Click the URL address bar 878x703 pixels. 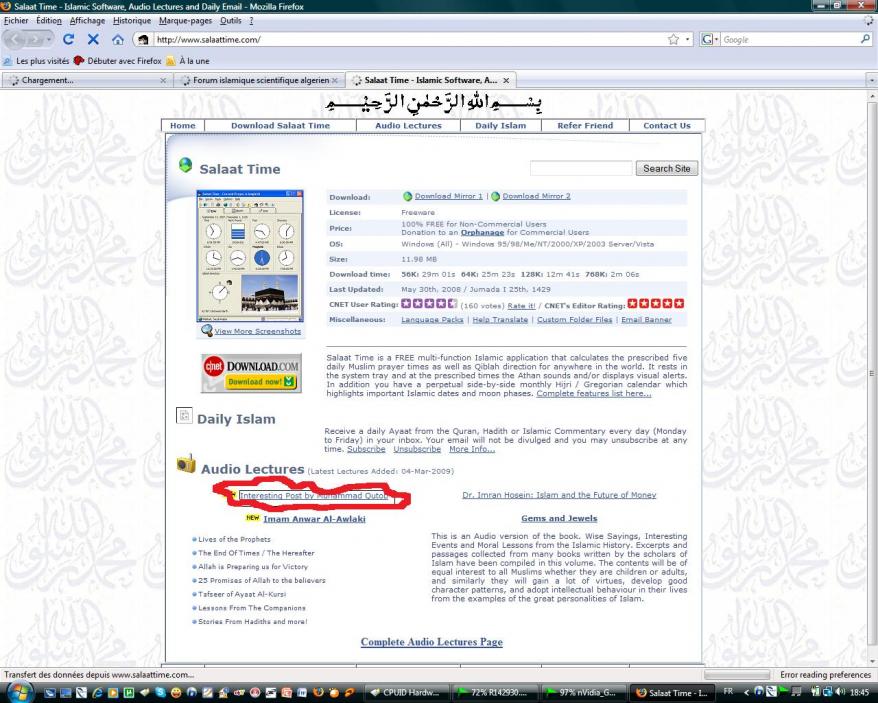[409, 40]
